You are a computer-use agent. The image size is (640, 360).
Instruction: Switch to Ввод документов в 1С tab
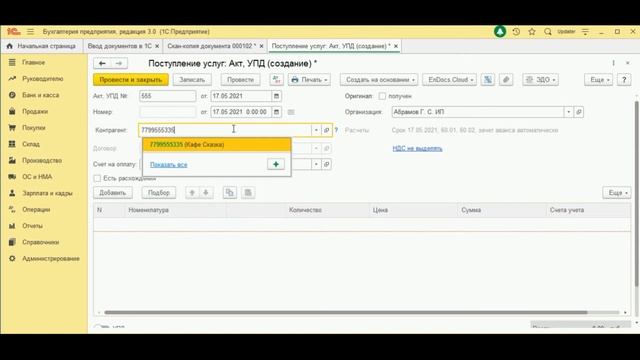tap(119, 46)
